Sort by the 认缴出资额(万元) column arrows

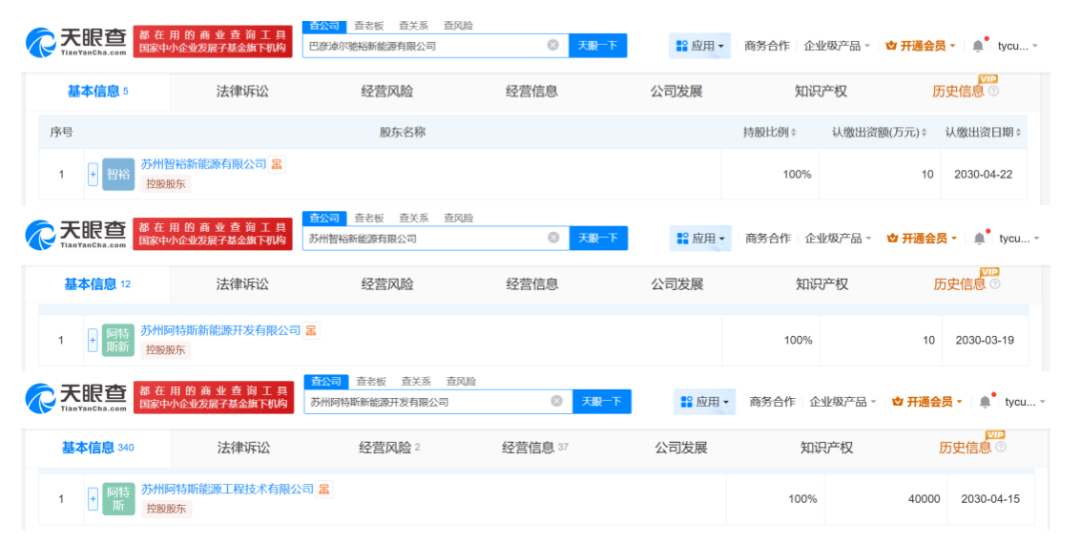pos(924,132)
